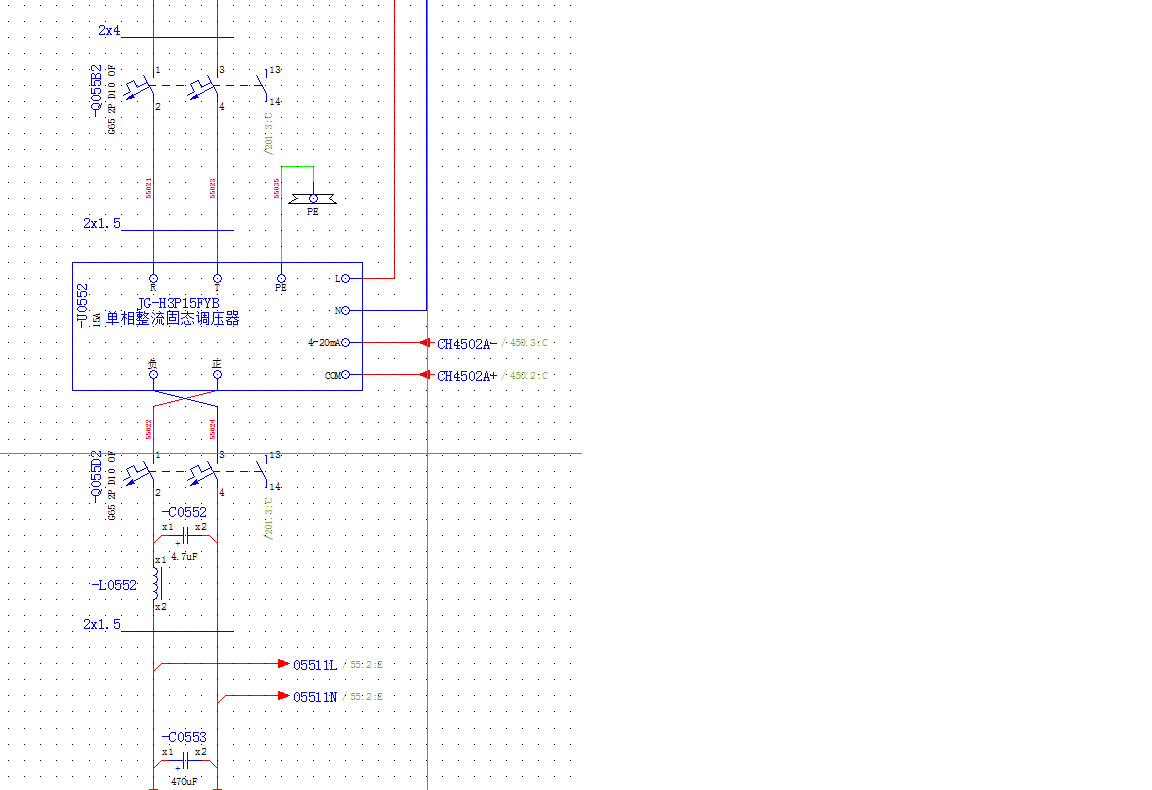
Task: Select Q055D2 auxiliary contact 13-14
Action: coord(264,470)
